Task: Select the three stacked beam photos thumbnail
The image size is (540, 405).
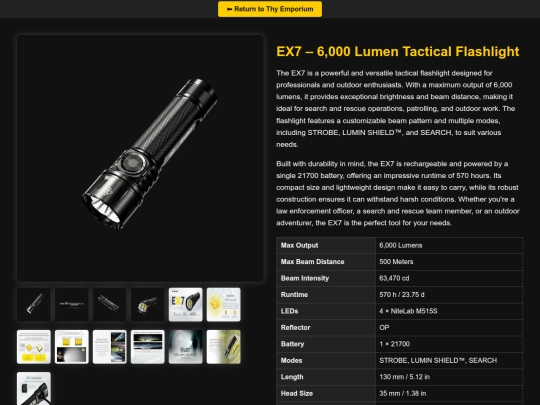Action: click(110, 347)
